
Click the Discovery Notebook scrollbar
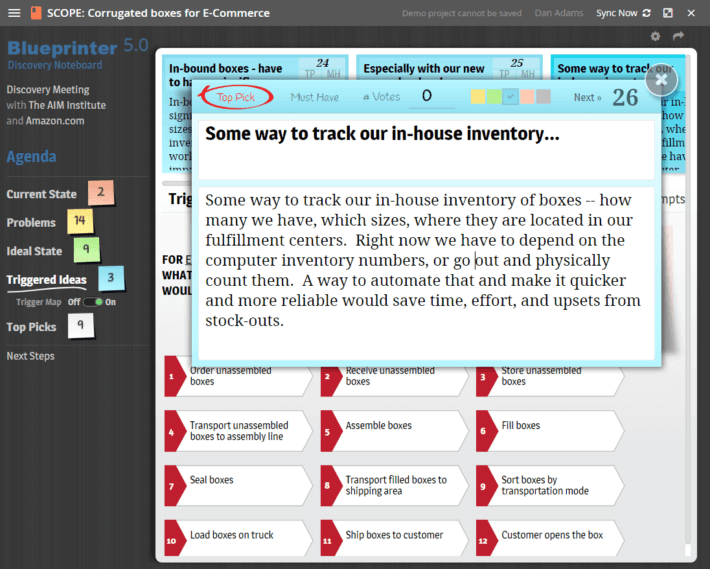point(688,299)
